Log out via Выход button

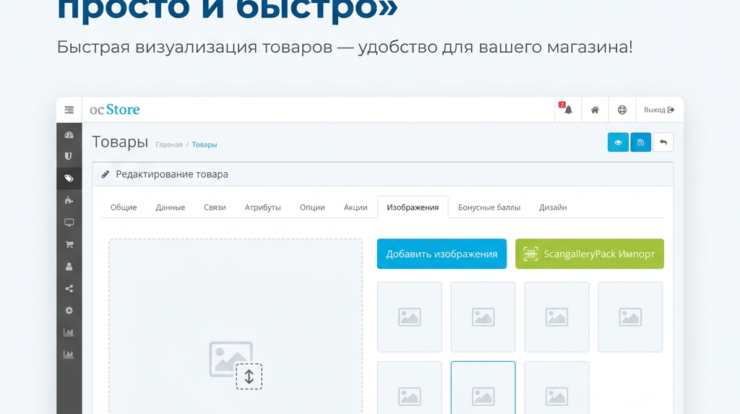point(659,110)
